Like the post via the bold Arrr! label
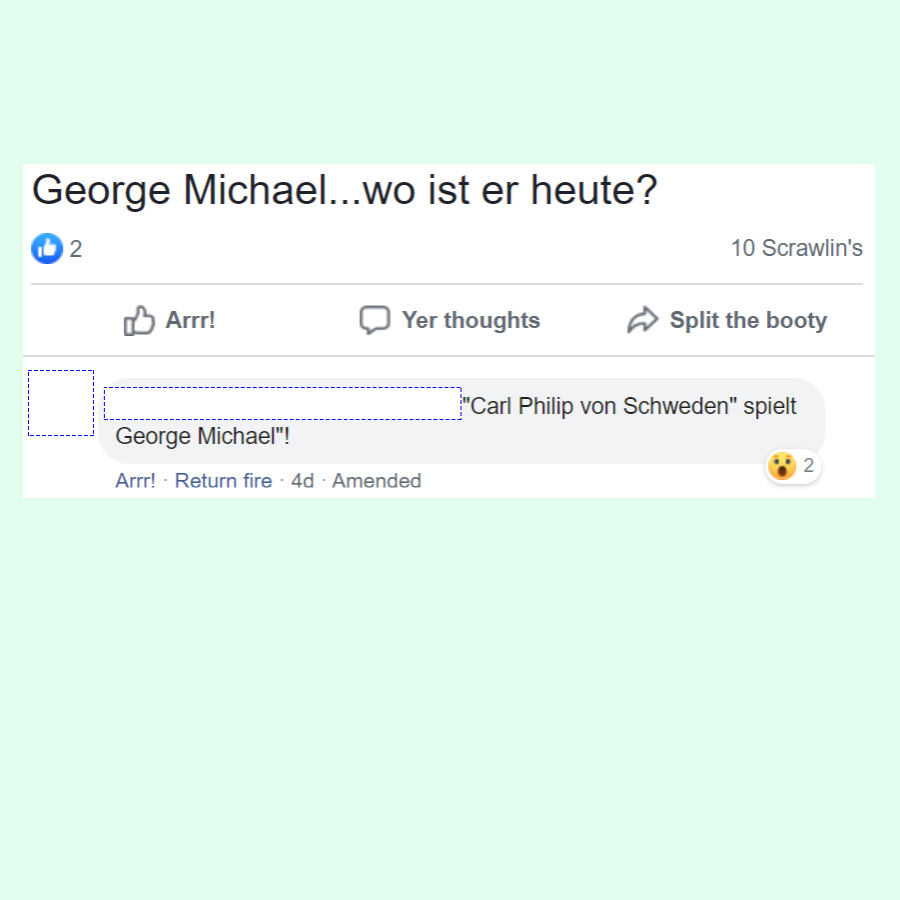900x900 pixels. 190,320
